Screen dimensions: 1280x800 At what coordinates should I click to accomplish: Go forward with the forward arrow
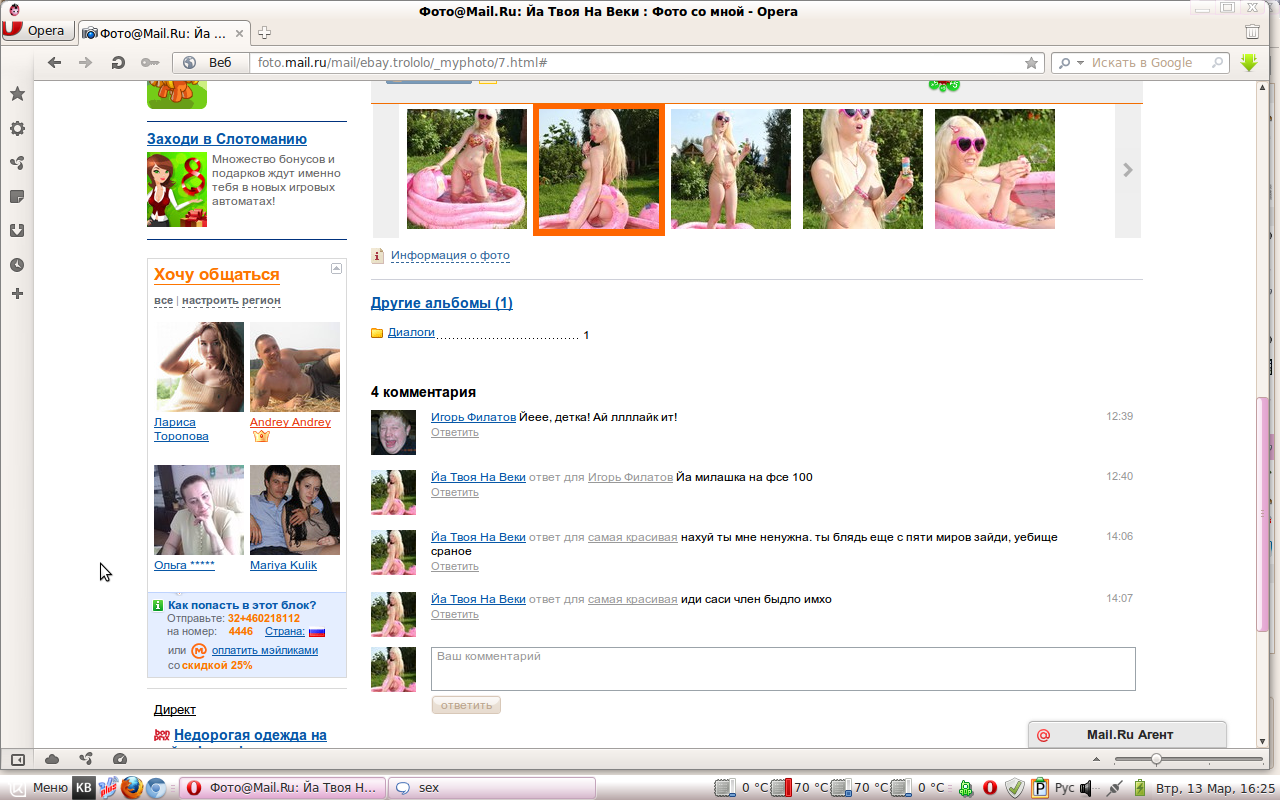point(86,63)
